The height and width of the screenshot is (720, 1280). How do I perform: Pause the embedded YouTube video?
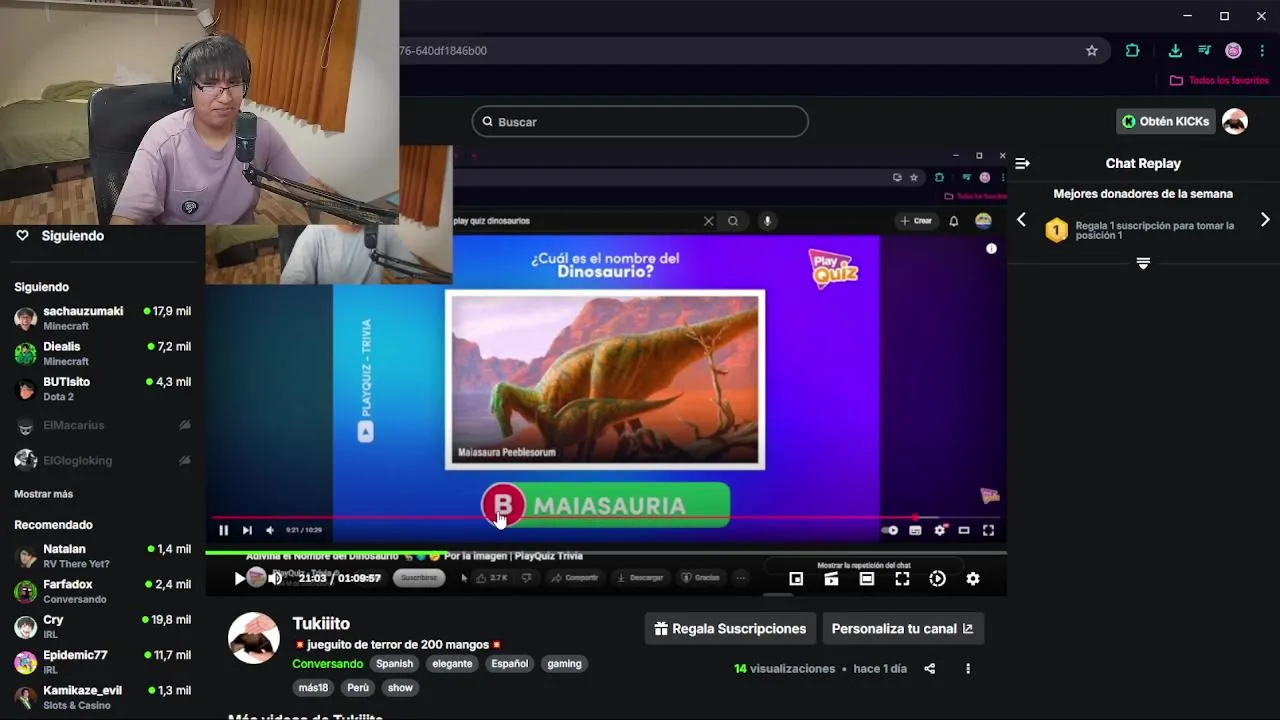tap(223, 530)
